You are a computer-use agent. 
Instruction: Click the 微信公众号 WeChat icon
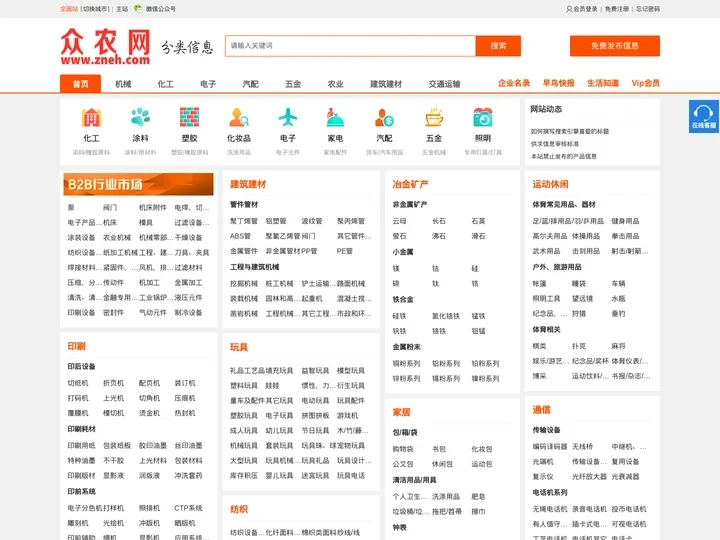(x=138, y=8)
